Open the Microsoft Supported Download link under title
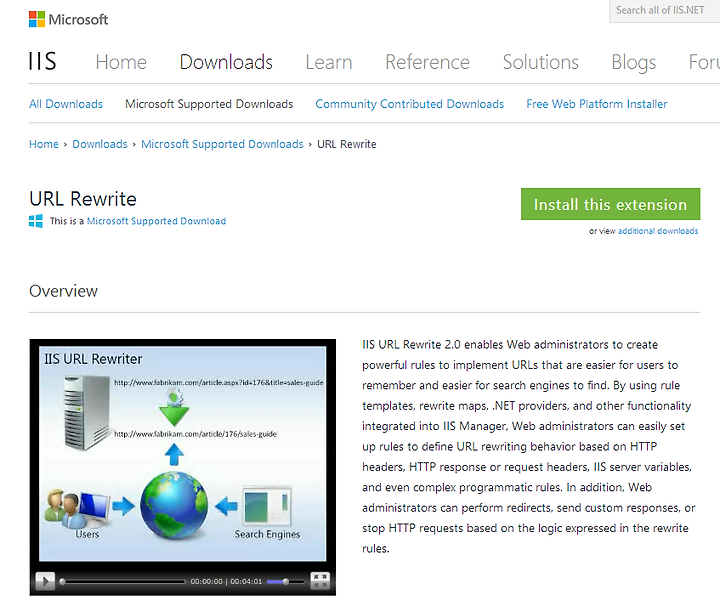 click(157, 221)
